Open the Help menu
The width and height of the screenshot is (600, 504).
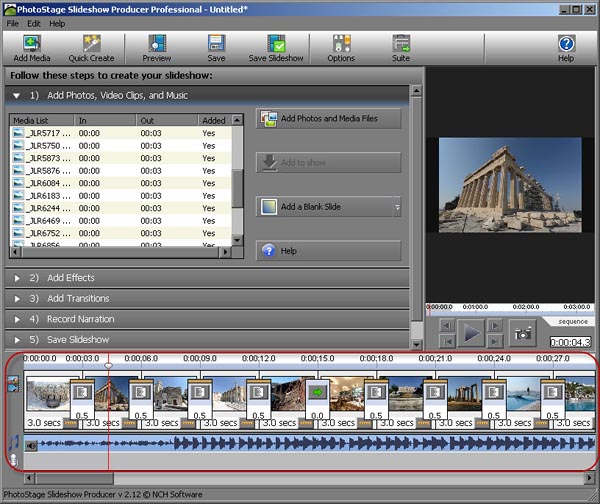tap(57, 24)
